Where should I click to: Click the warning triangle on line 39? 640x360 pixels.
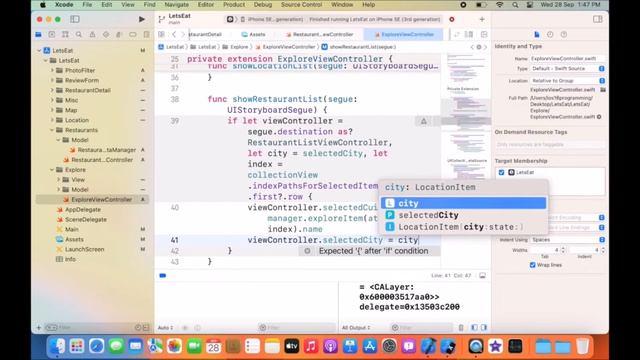coord(424,121)
